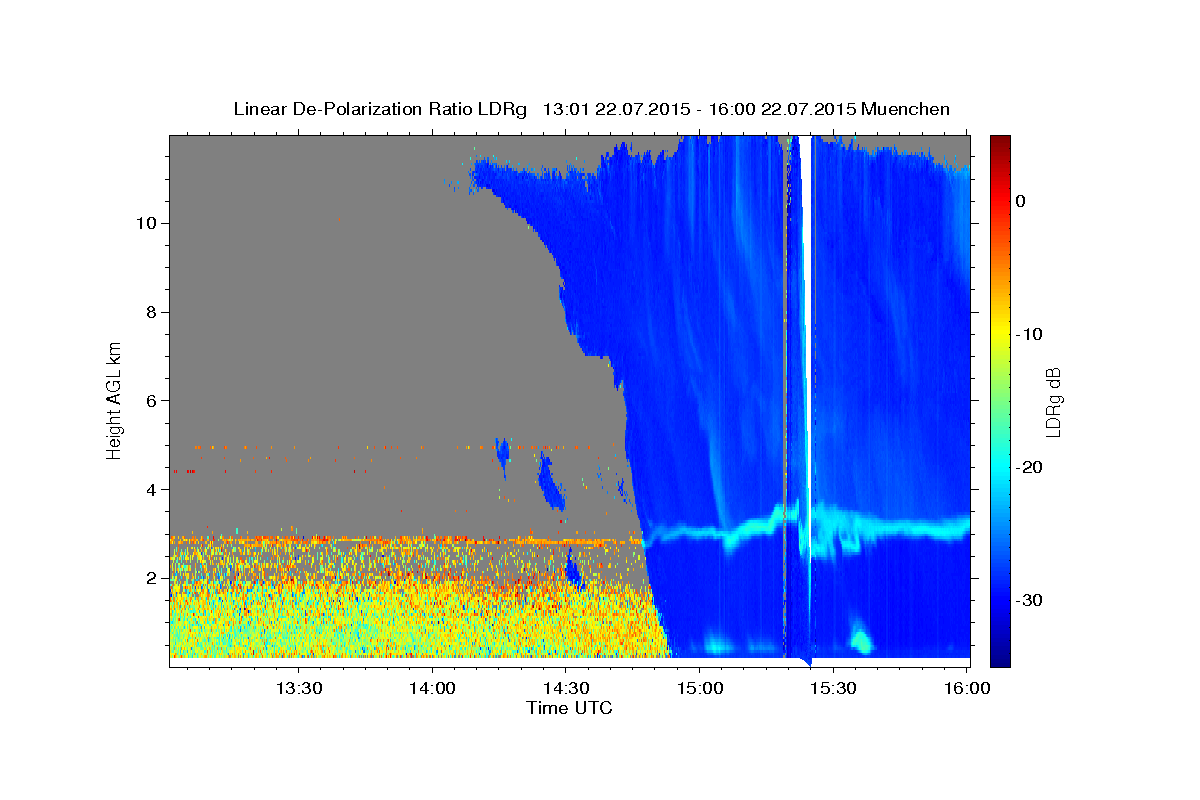The image size is (1200, 800).
Task: Select the 14:00 time tick label
Action: coord(432,688)
